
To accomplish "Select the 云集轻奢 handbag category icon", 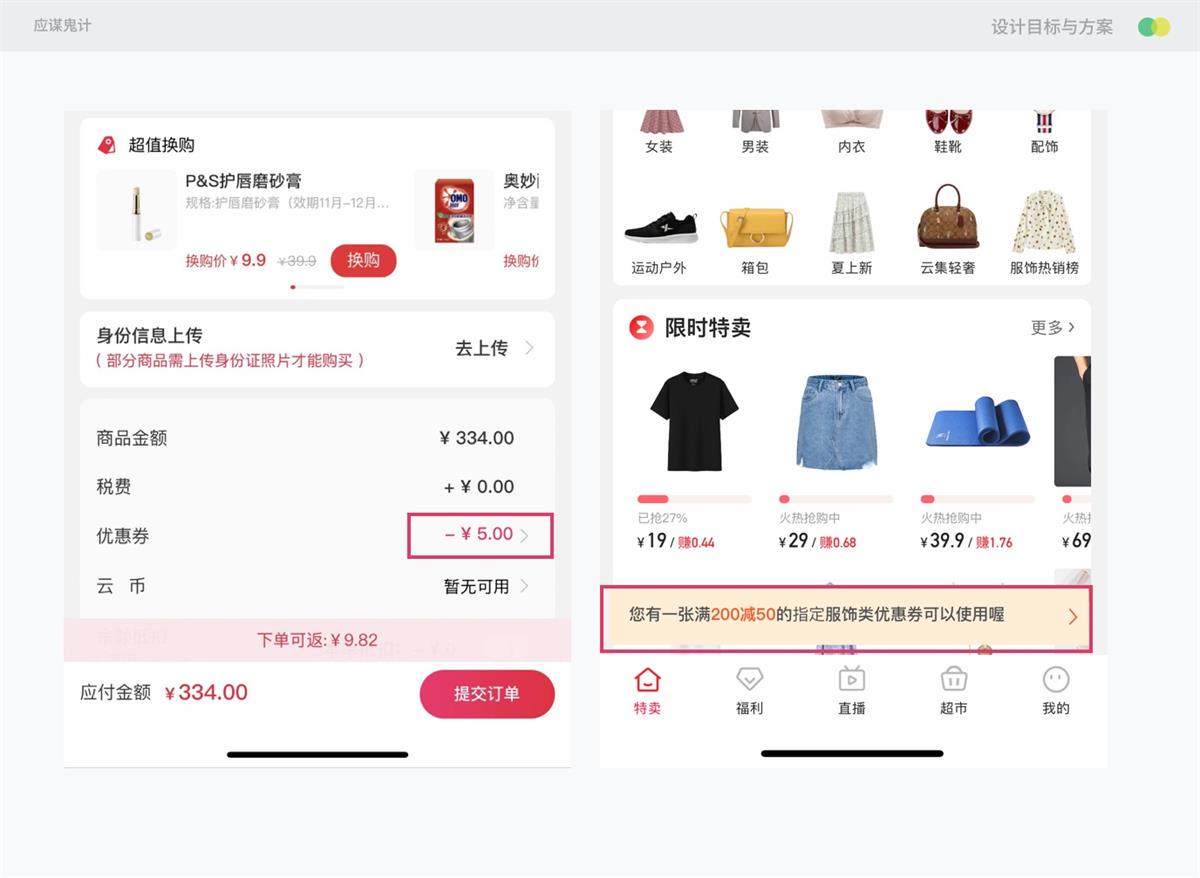I will tap(948, 216).
